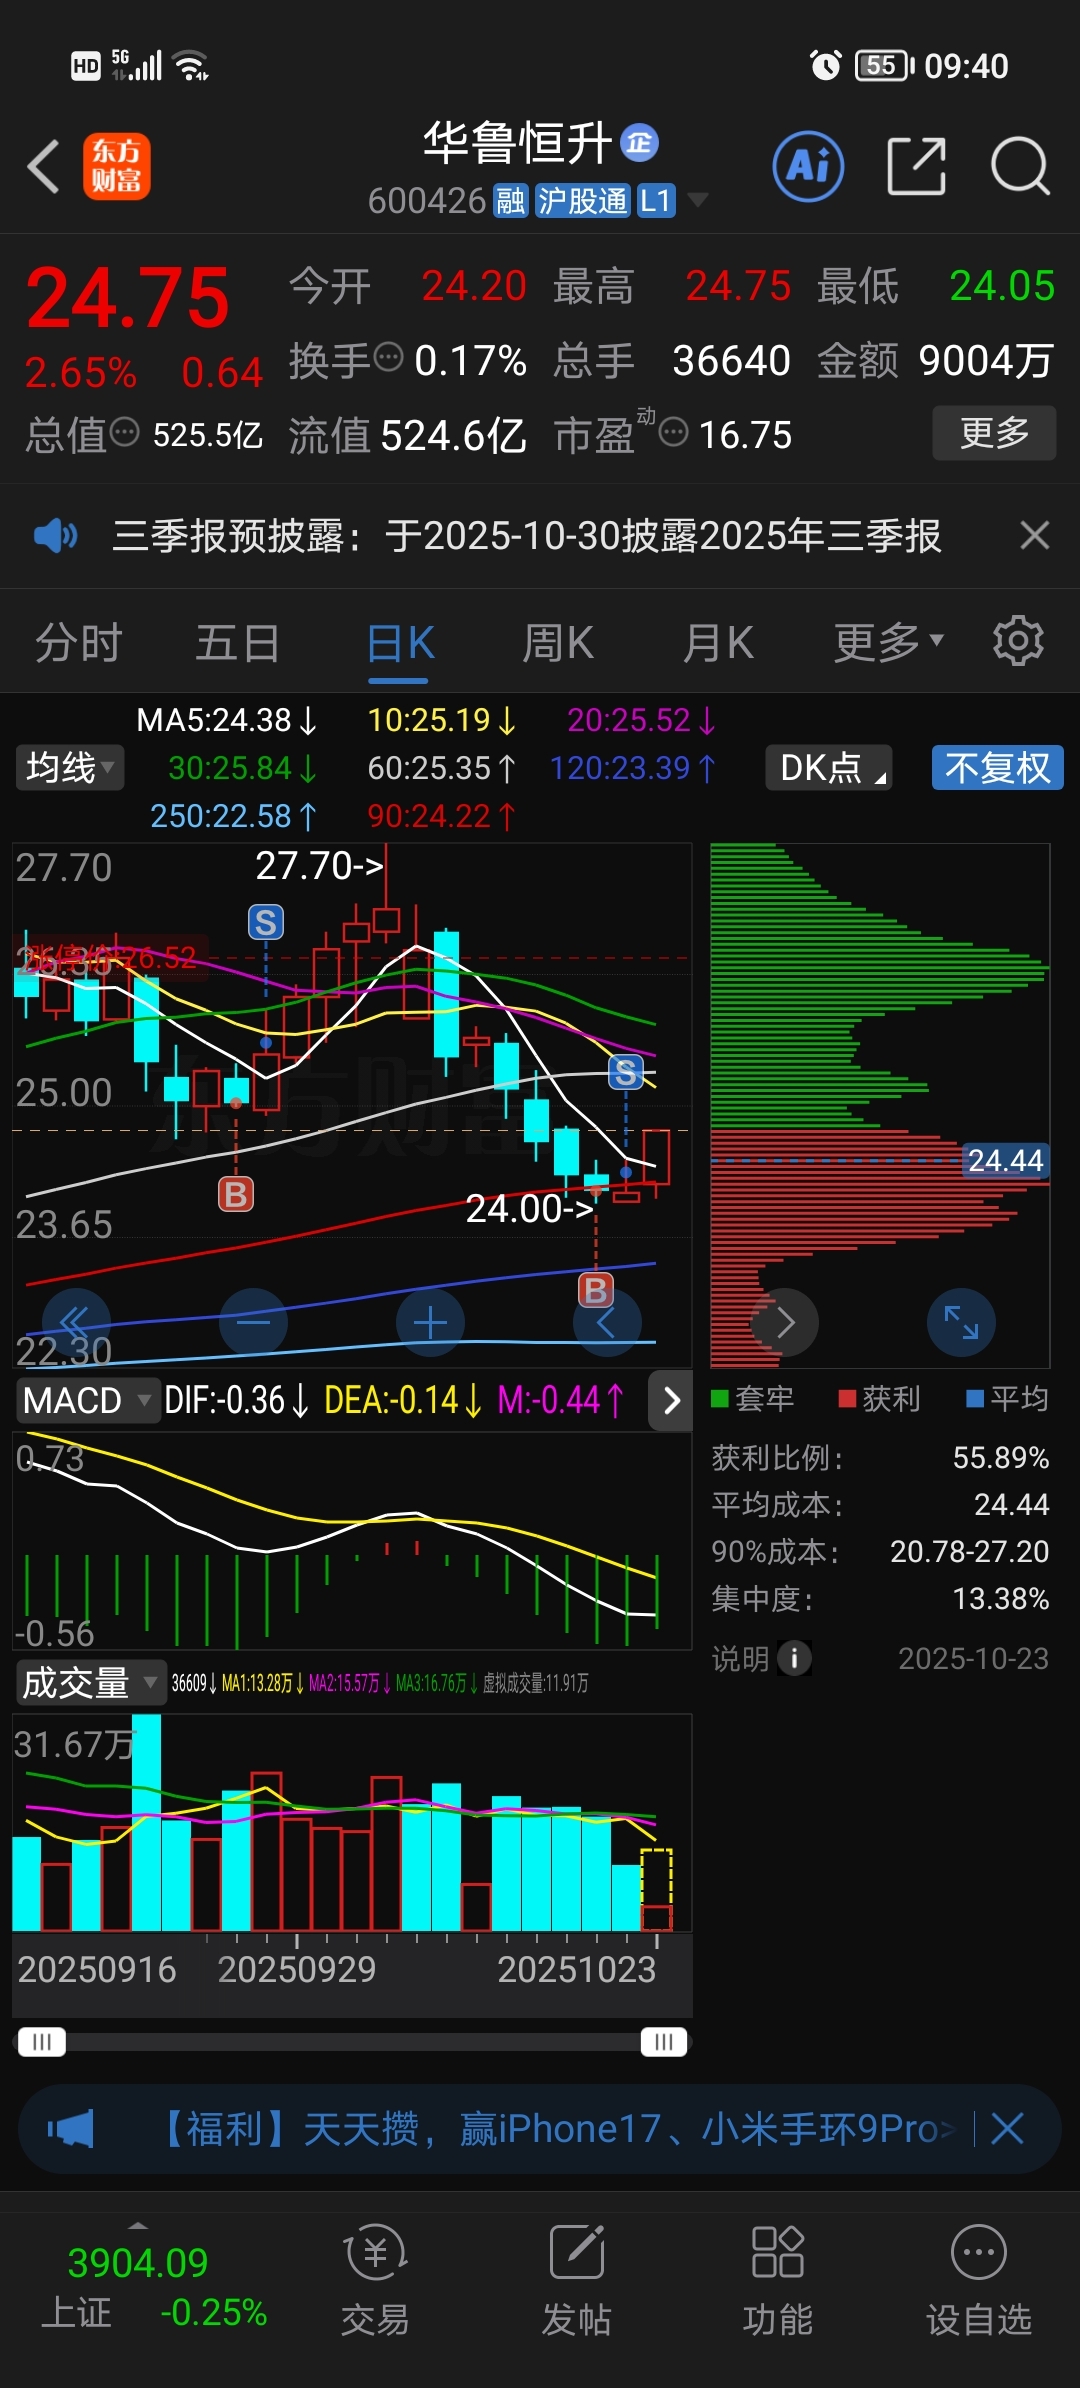Screen dimensions: 1080x2388
Task: Tap the MA5:24.38 moving average label
Action: pyautogui.click(x=226, y=720)
